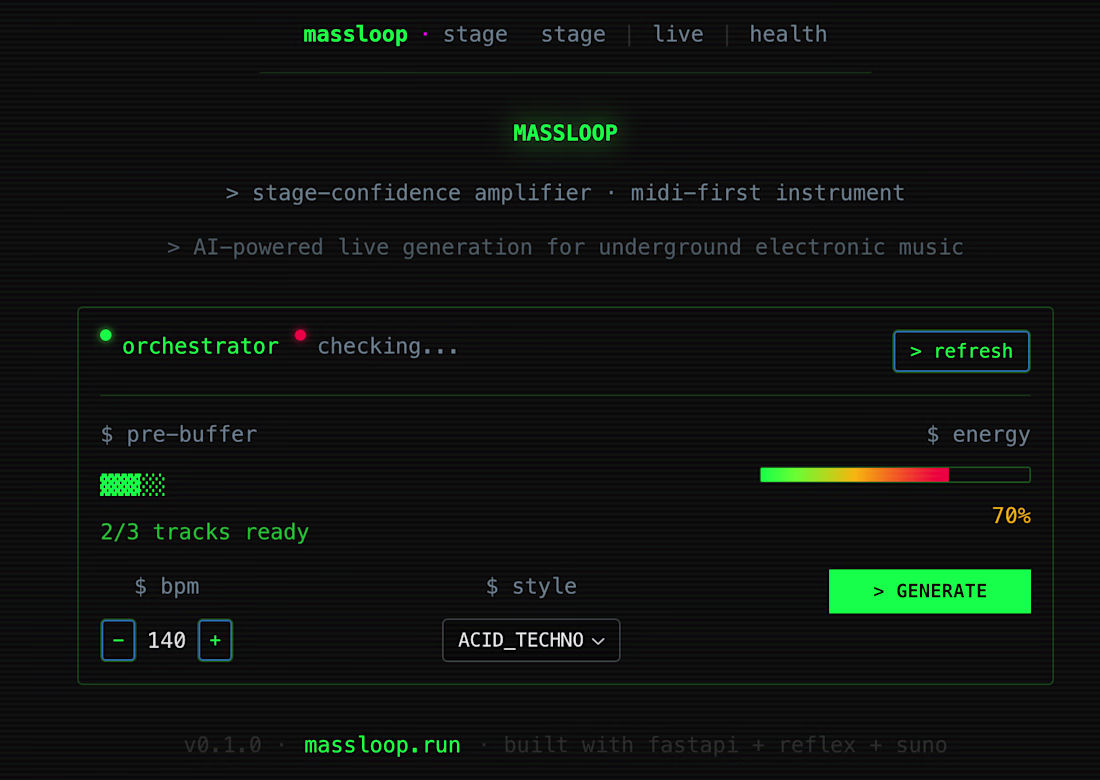1100x780 pixels.
Task: Open the ACID_TECHNO style dropdown
Action: click(531, 640)
